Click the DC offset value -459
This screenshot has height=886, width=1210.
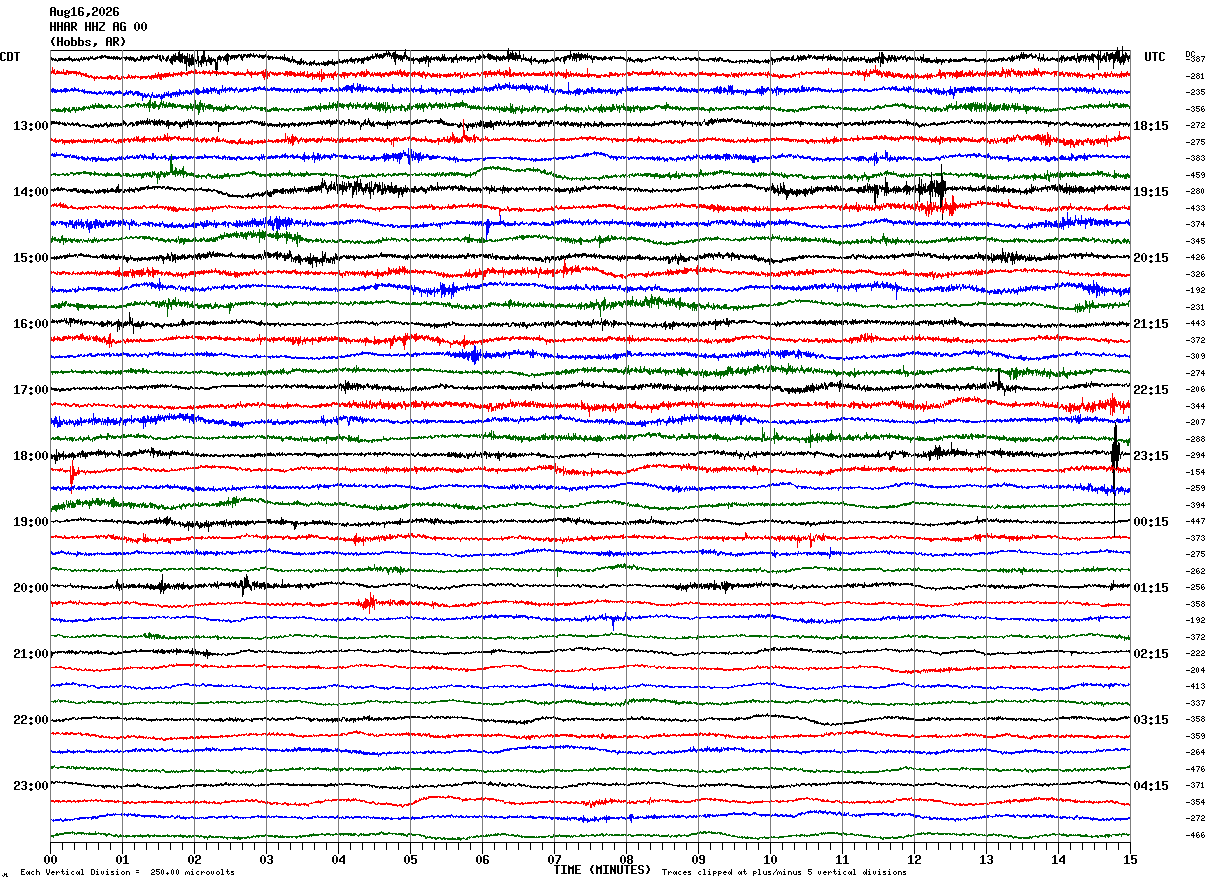pyautogui.click(x=1195, y=175)
